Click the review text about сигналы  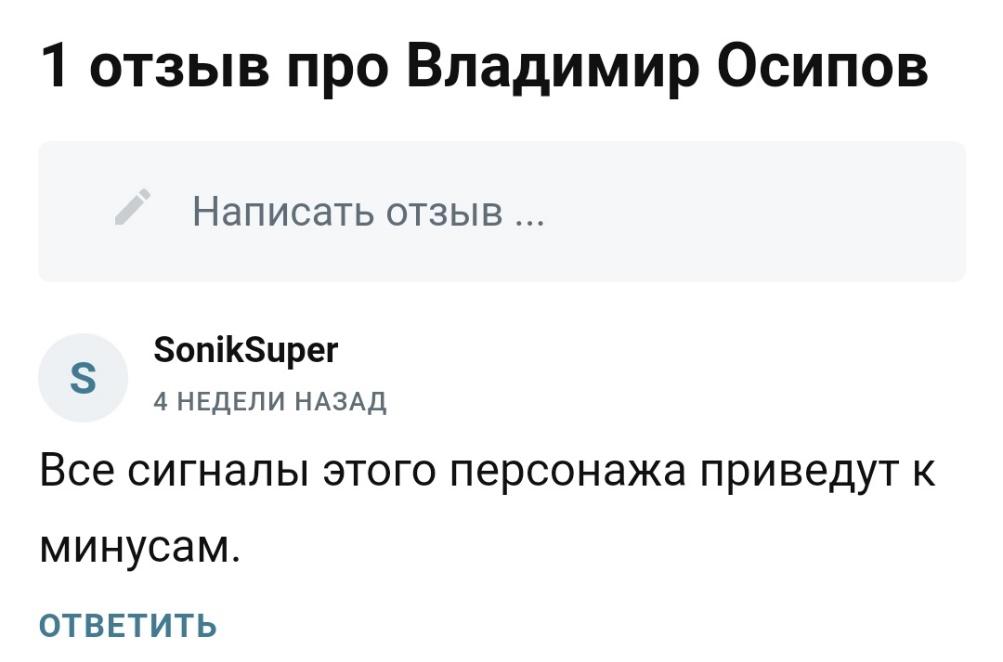[487, 471]
